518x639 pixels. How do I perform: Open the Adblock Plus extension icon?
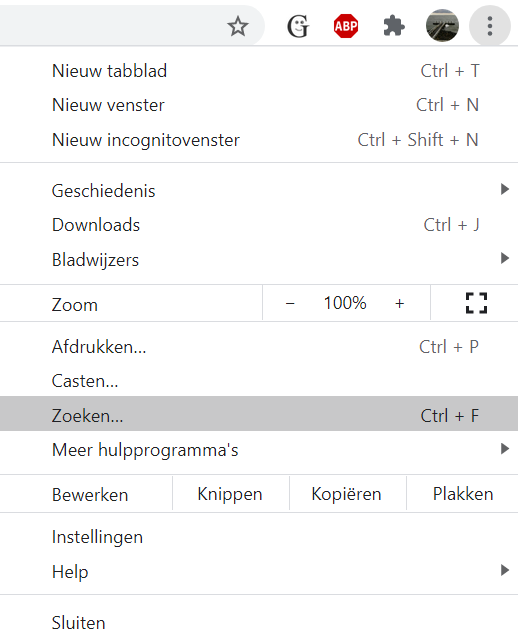(x=346, y=26)
